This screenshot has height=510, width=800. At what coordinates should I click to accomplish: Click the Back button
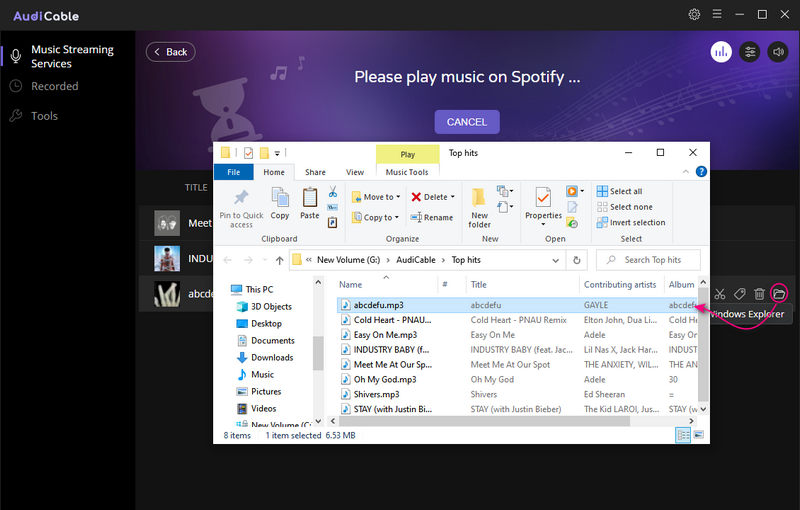pos(170,52)
